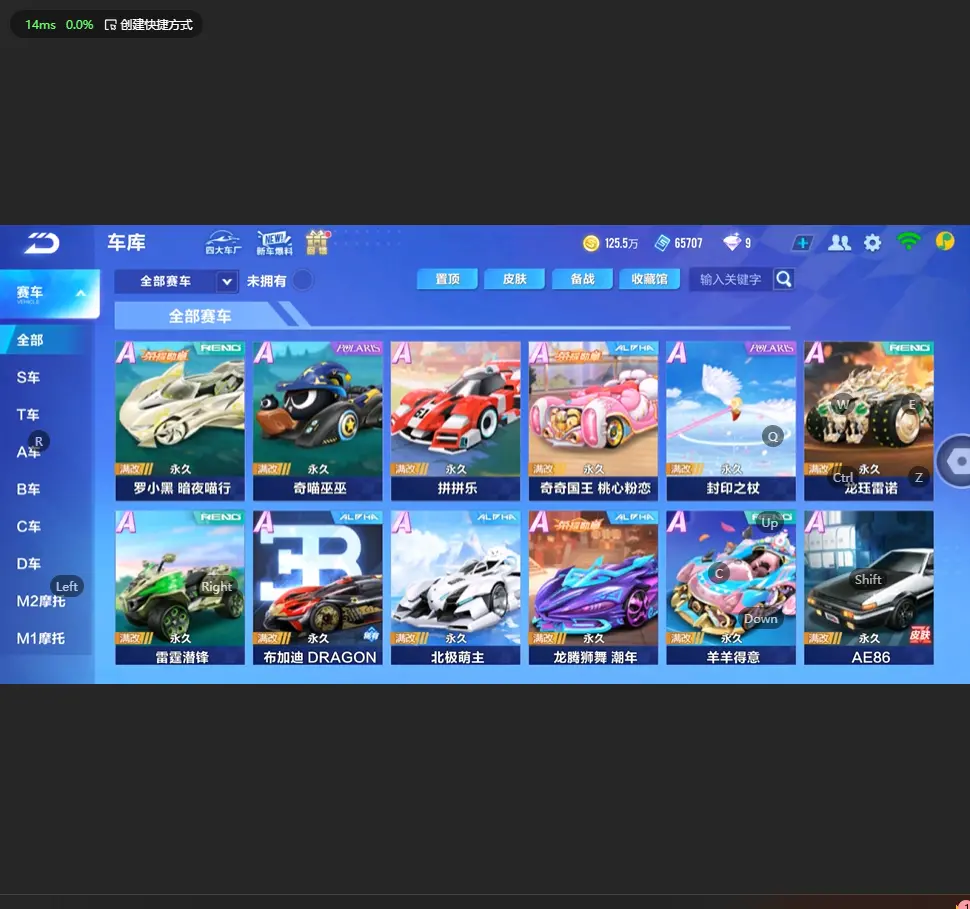Click the 创建快捷方式 text in overlay
The width and height of the screenshot is (970, 909).
[157, 25]
